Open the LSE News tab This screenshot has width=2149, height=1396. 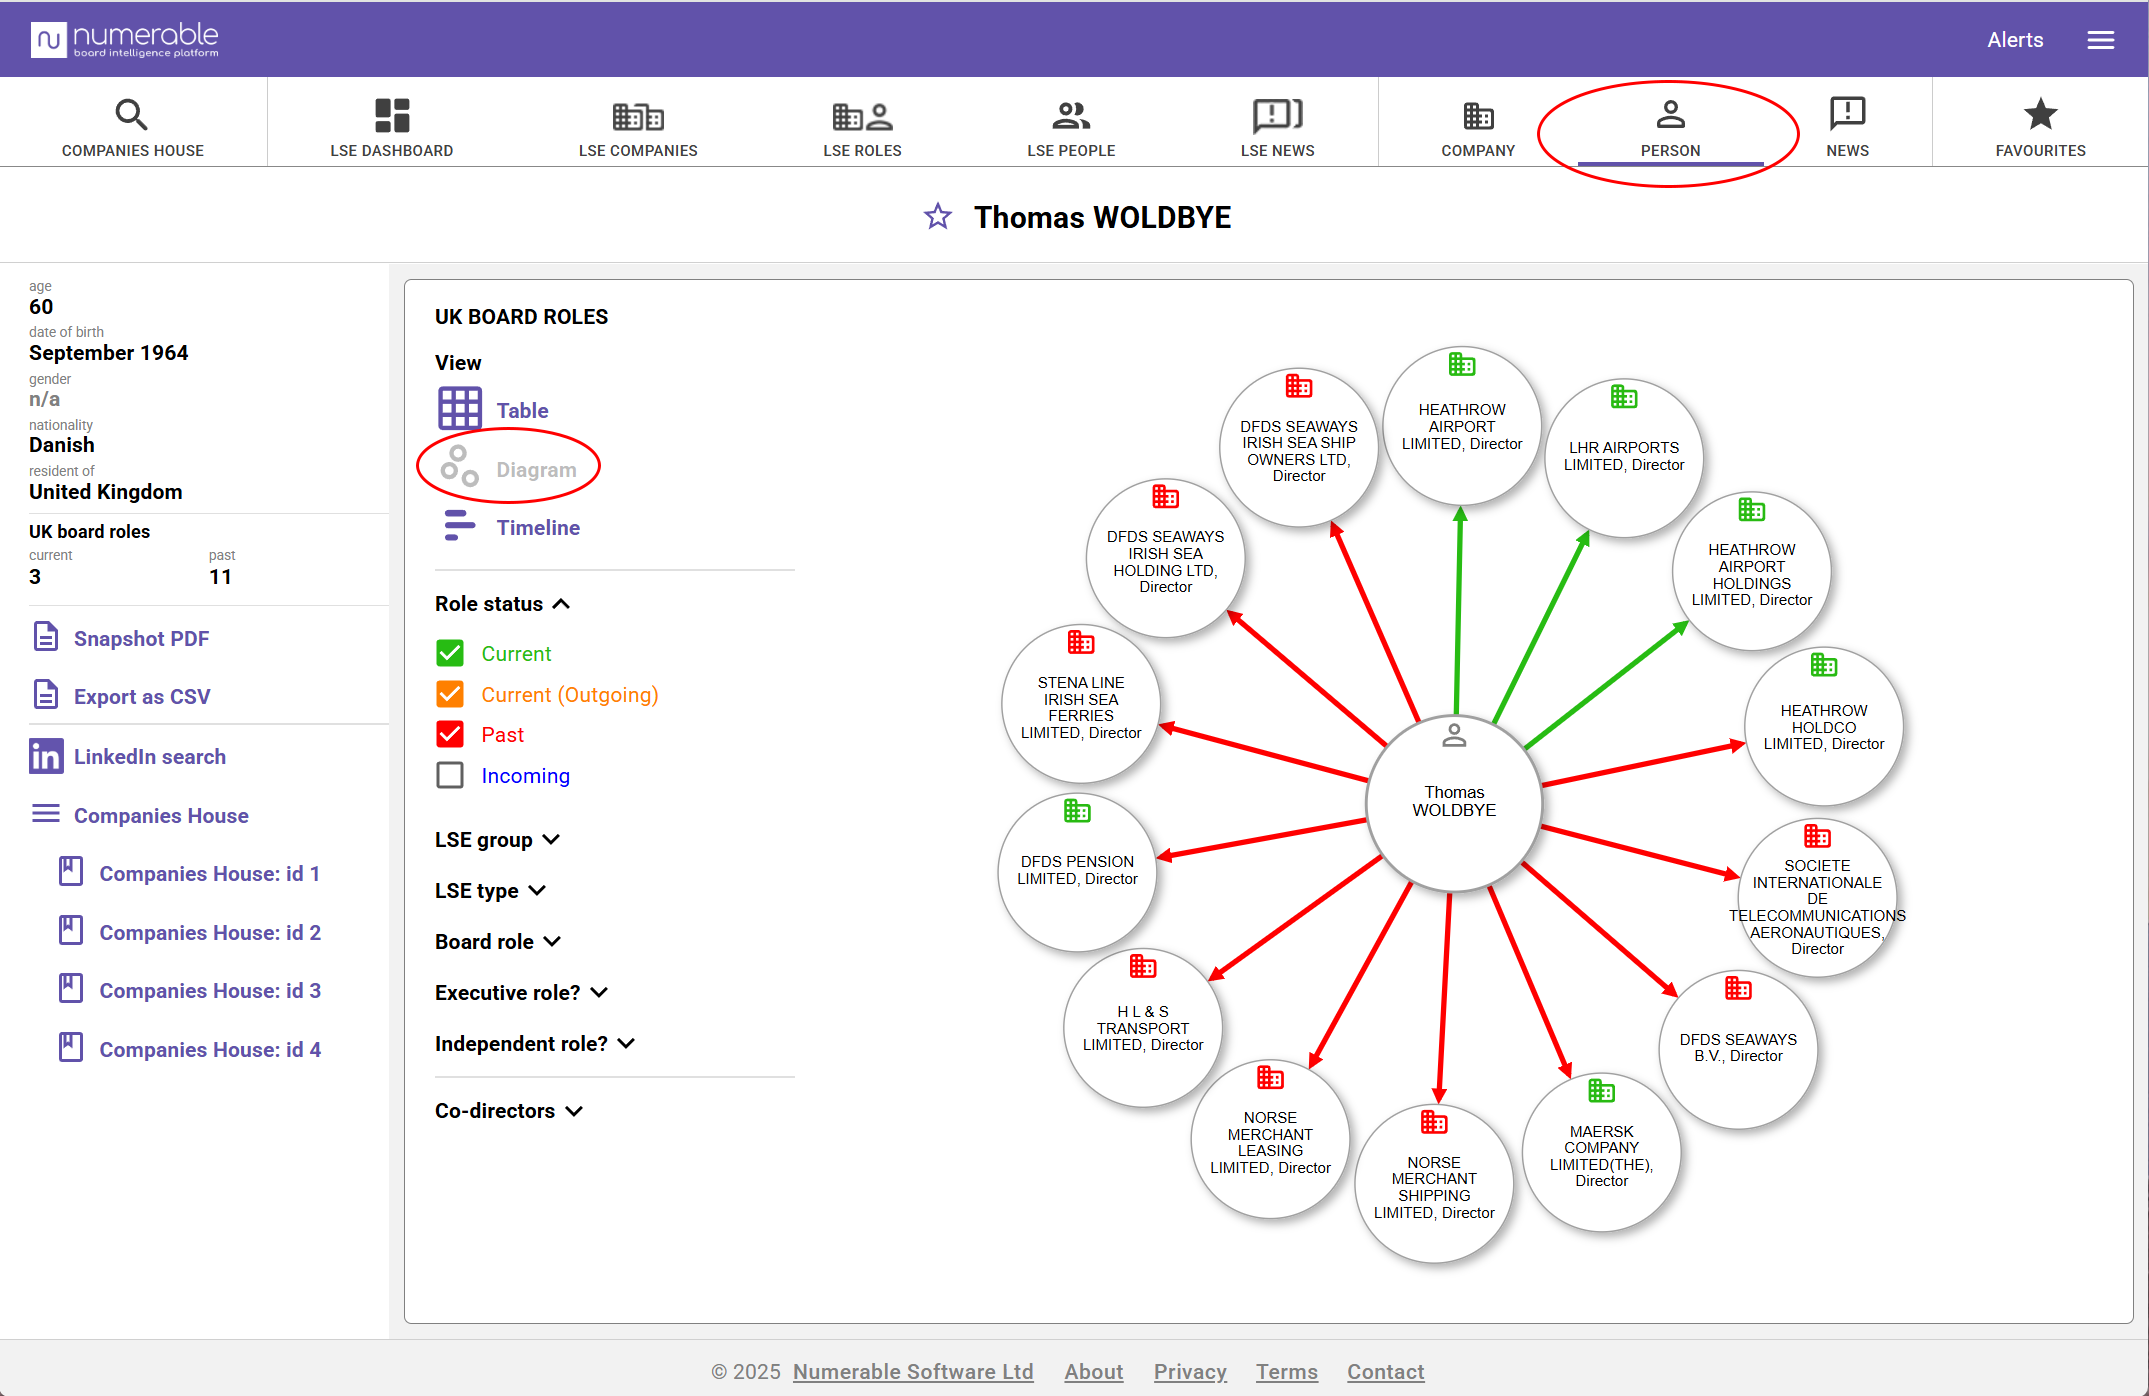pos(1277,127)
